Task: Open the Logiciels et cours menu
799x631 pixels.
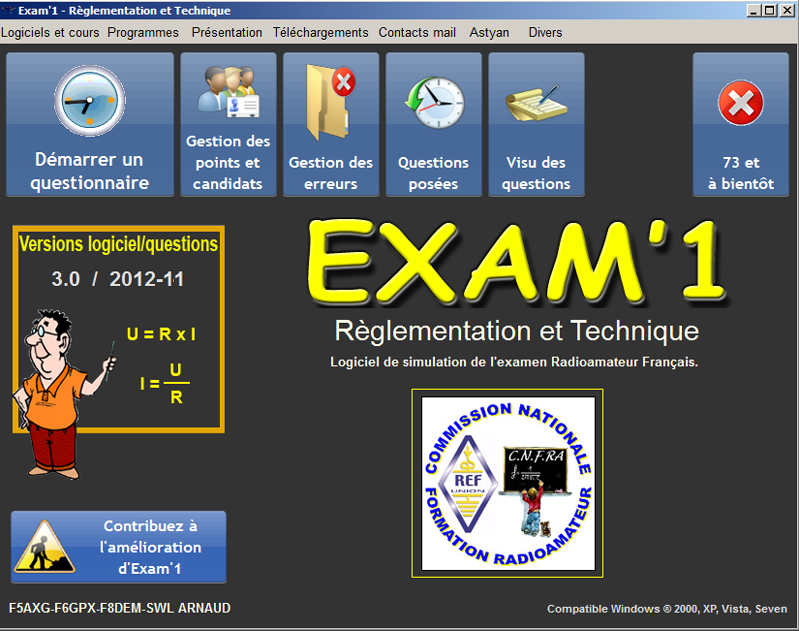Action: (x=50, y=33)
